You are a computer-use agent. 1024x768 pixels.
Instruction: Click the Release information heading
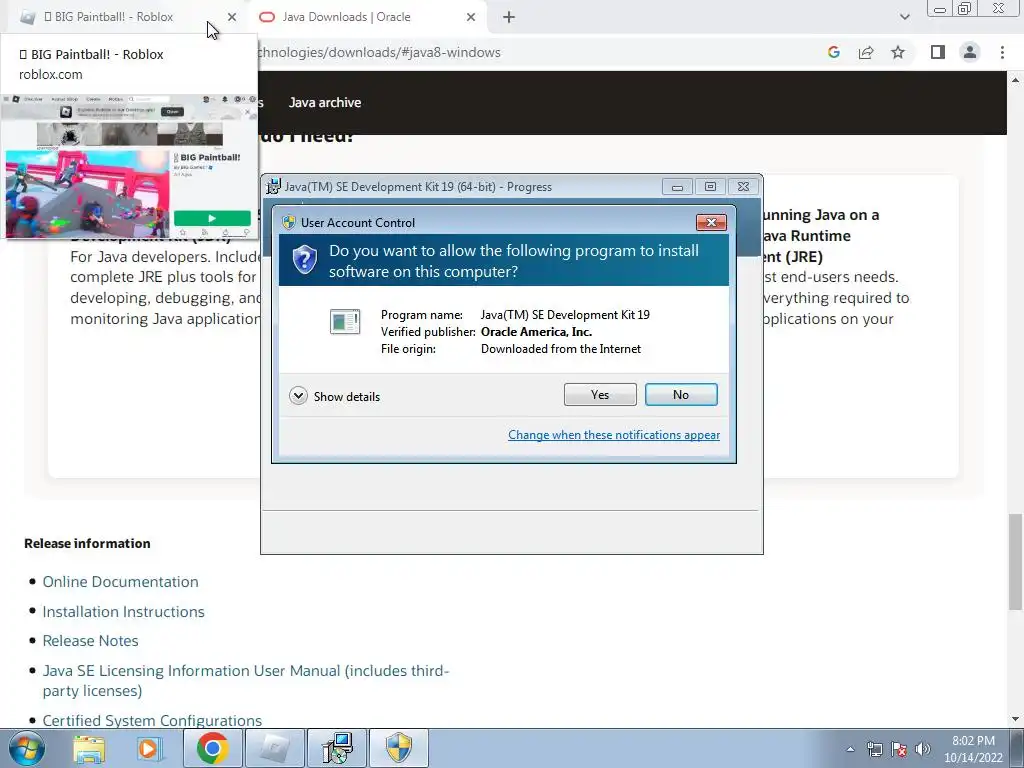(88, 543)
